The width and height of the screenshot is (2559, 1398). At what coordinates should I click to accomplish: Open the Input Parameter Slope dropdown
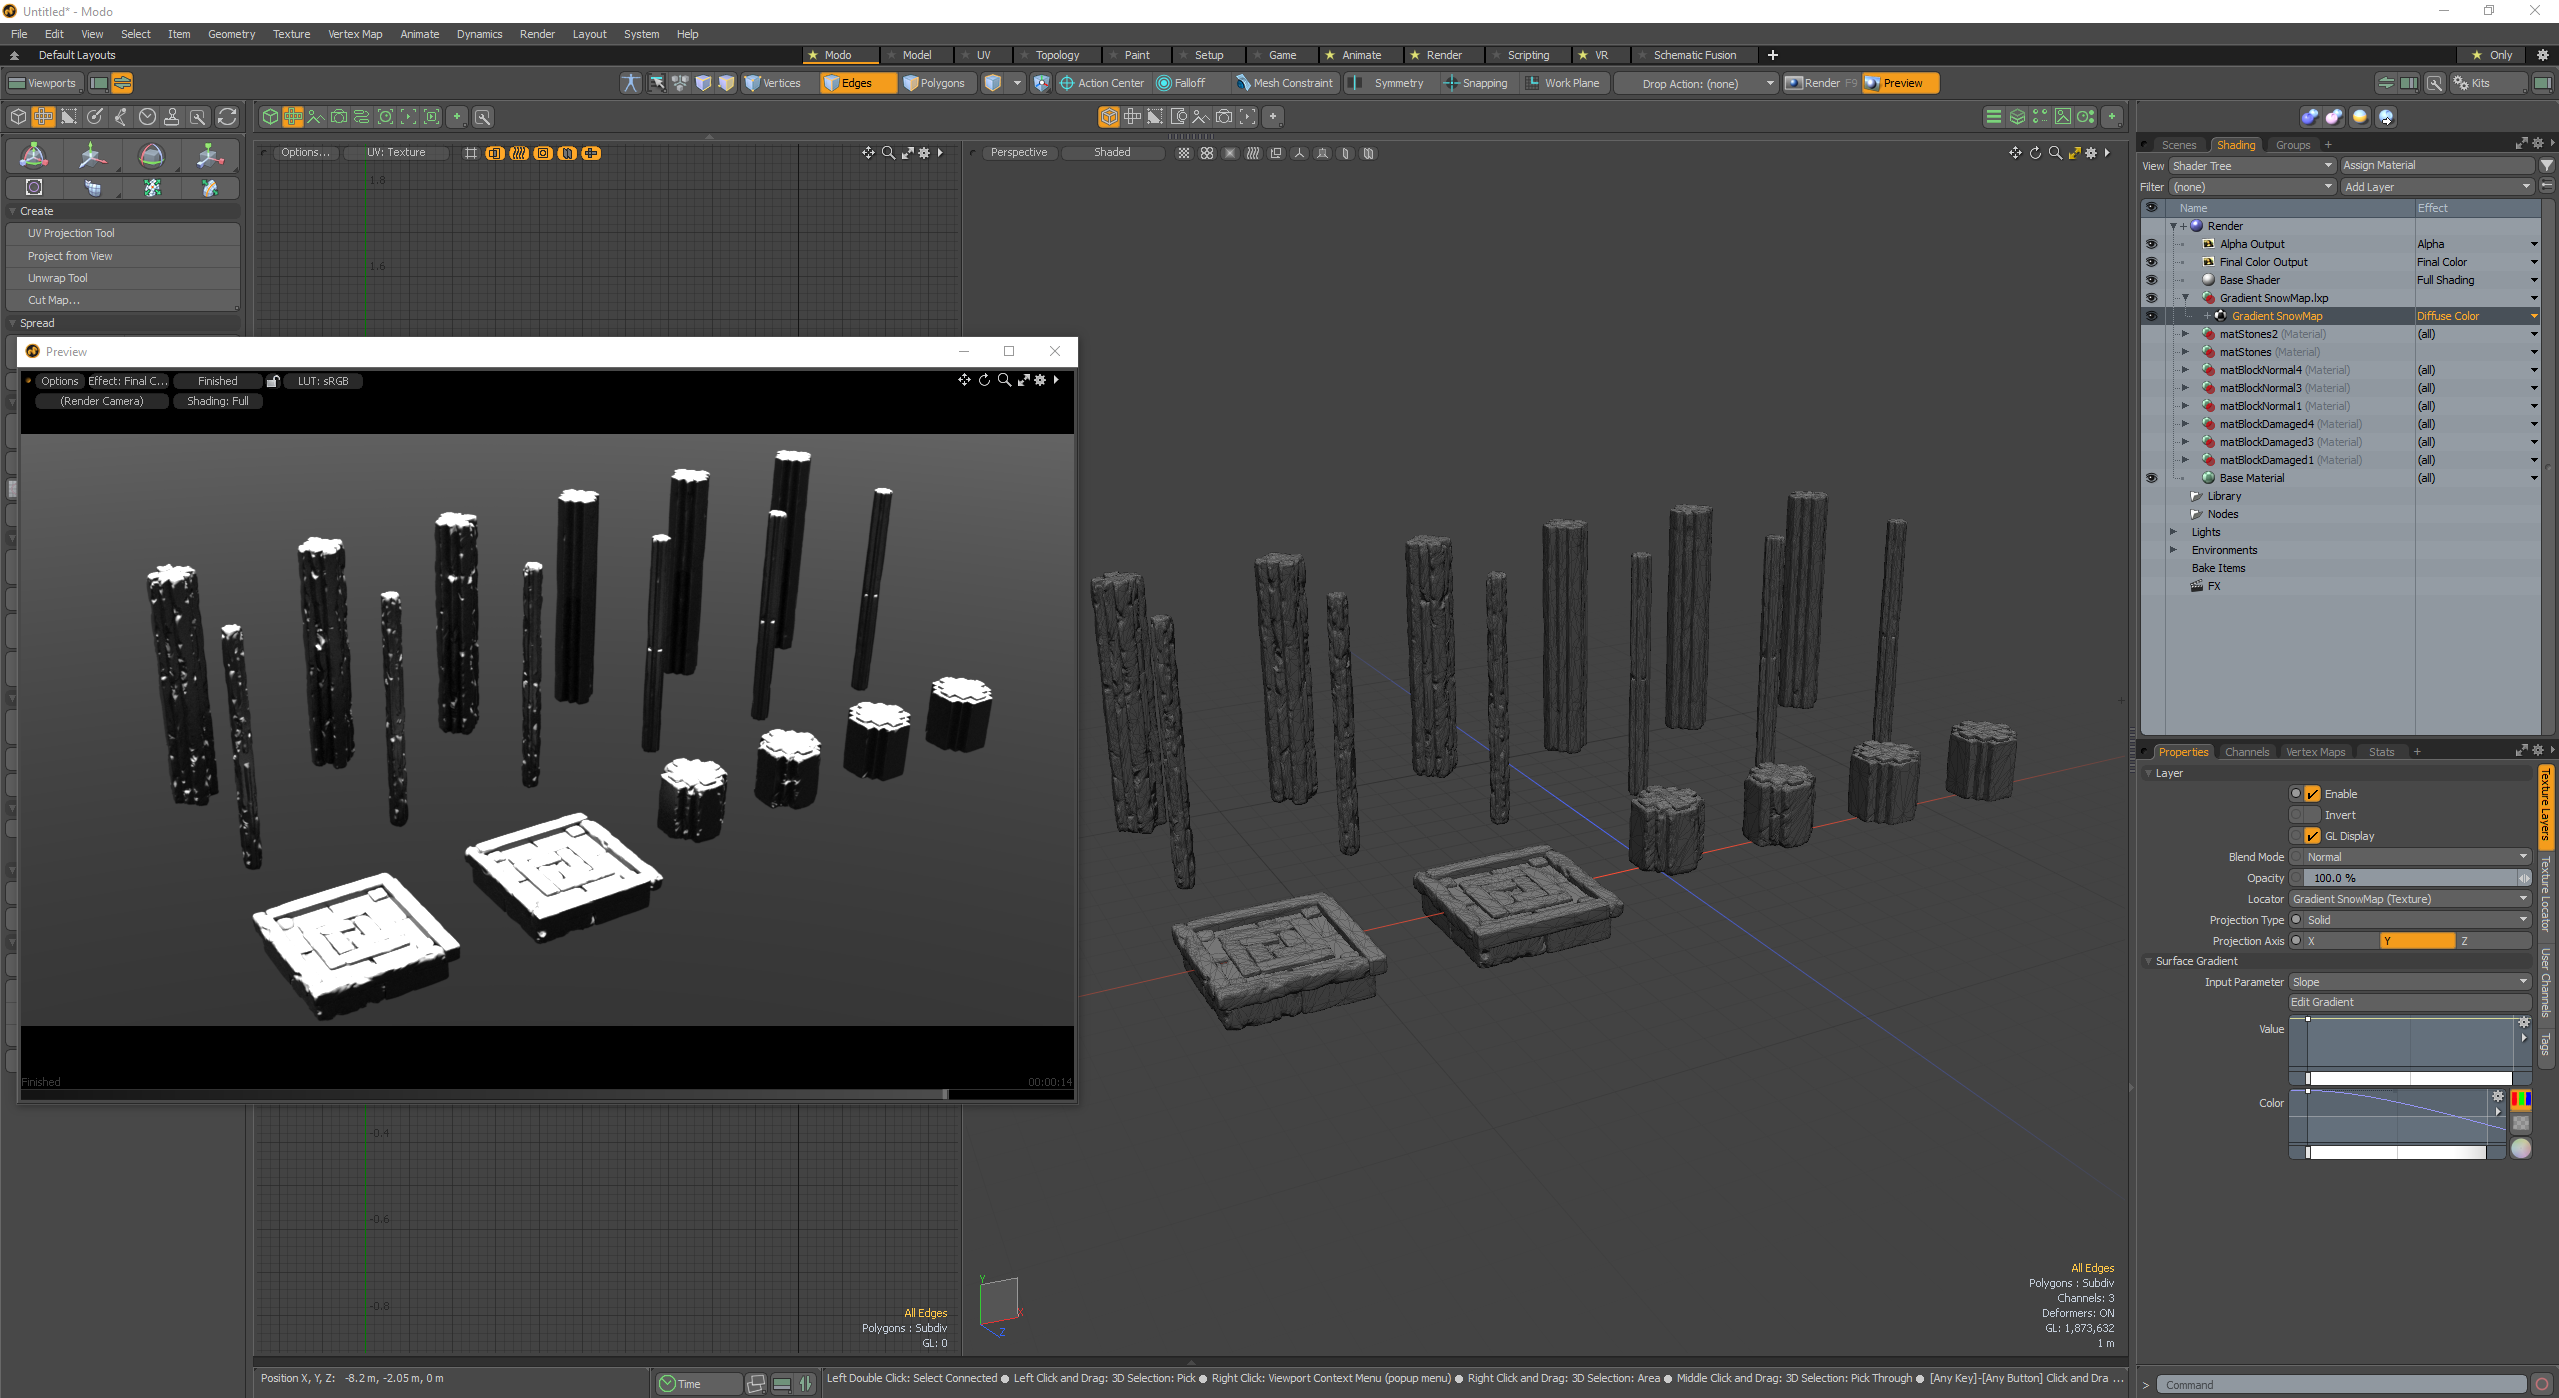pyautogui.click(x=2409, y=982)
